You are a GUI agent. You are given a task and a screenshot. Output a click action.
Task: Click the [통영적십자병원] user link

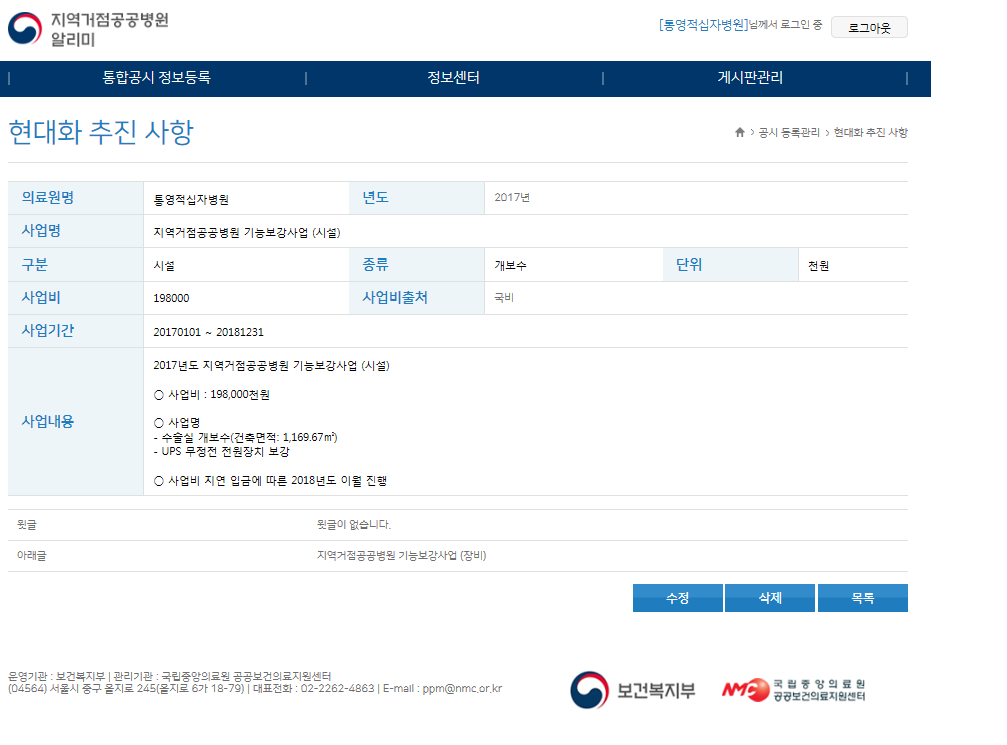pyautogui.click(x=703, y=25)
